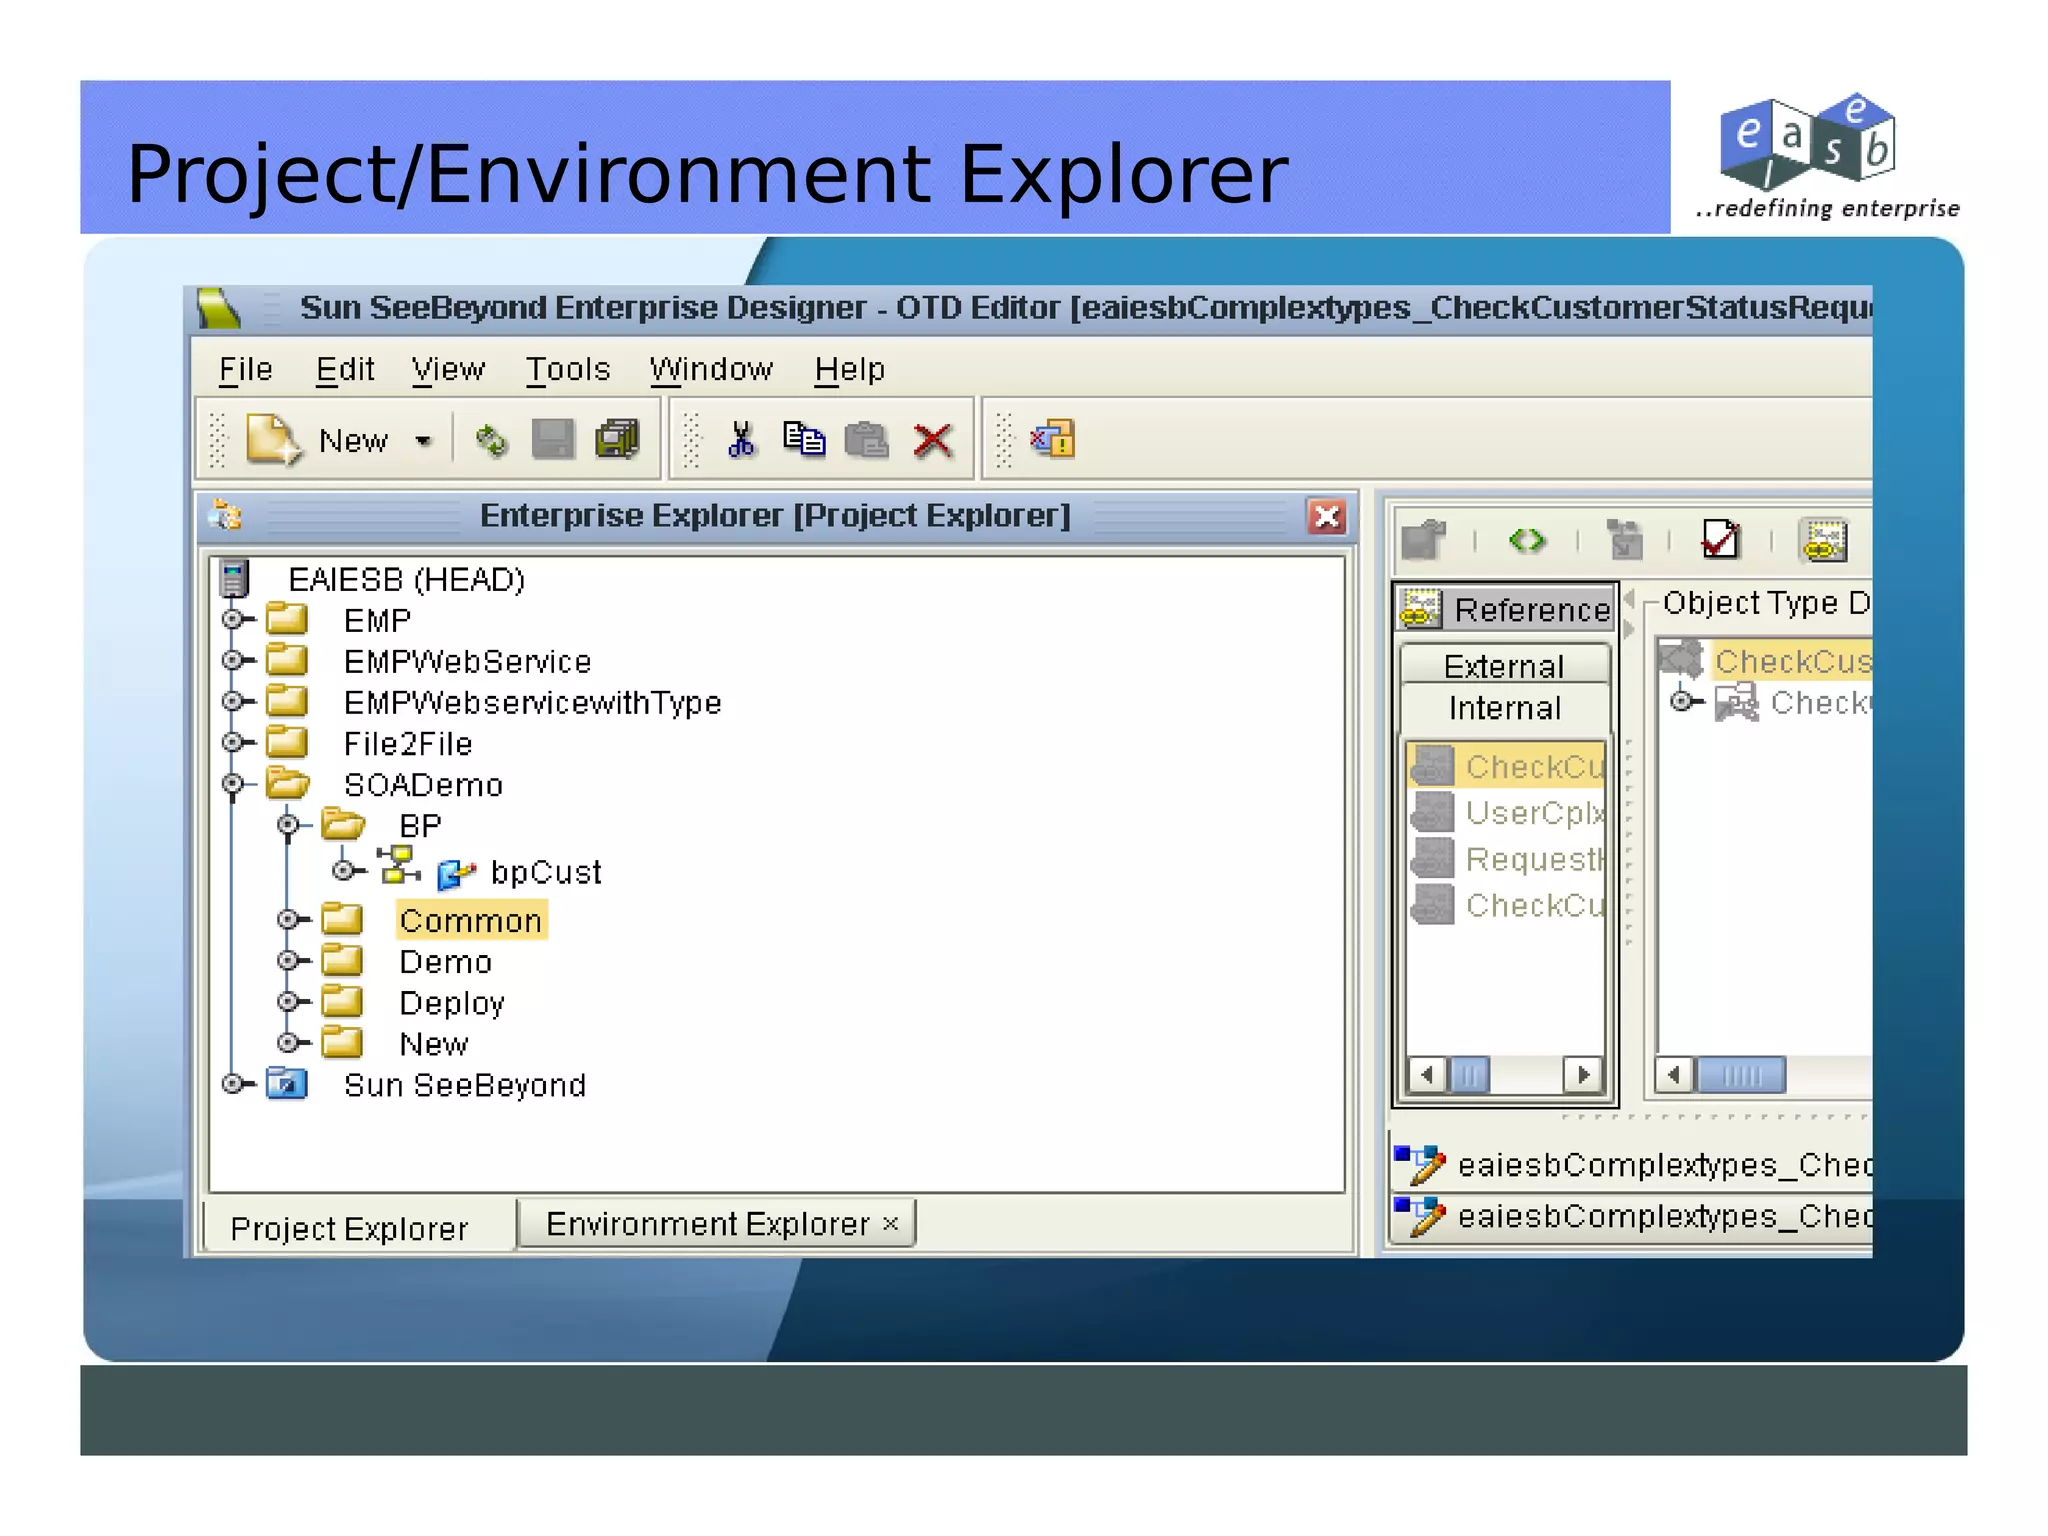Open the Window menu
This screenshot has height=1536, width=2048.
pos(711,369)
